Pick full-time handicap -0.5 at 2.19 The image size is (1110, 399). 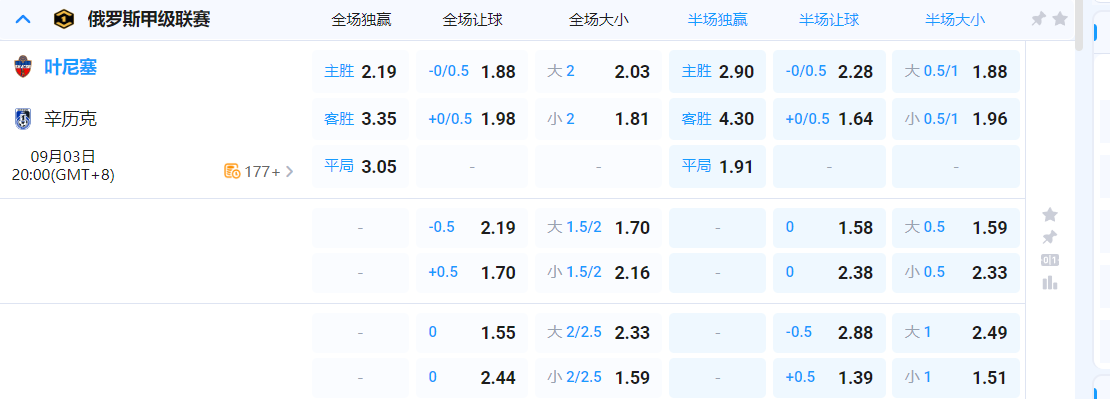point(472,228)
